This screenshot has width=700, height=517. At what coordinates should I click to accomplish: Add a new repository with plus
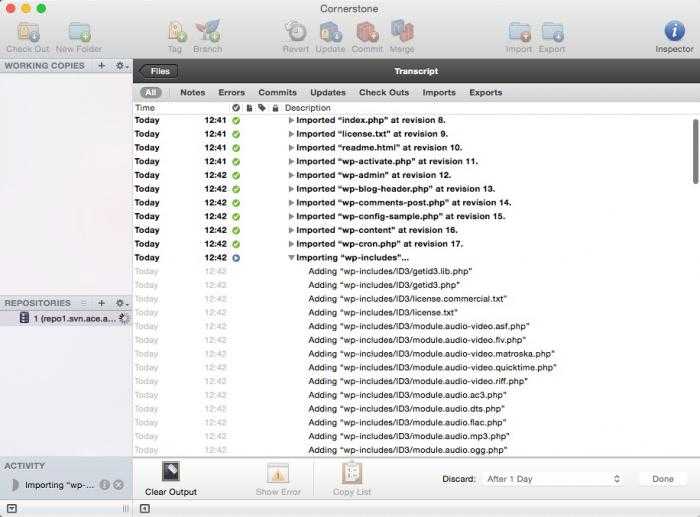click(101, 303)
